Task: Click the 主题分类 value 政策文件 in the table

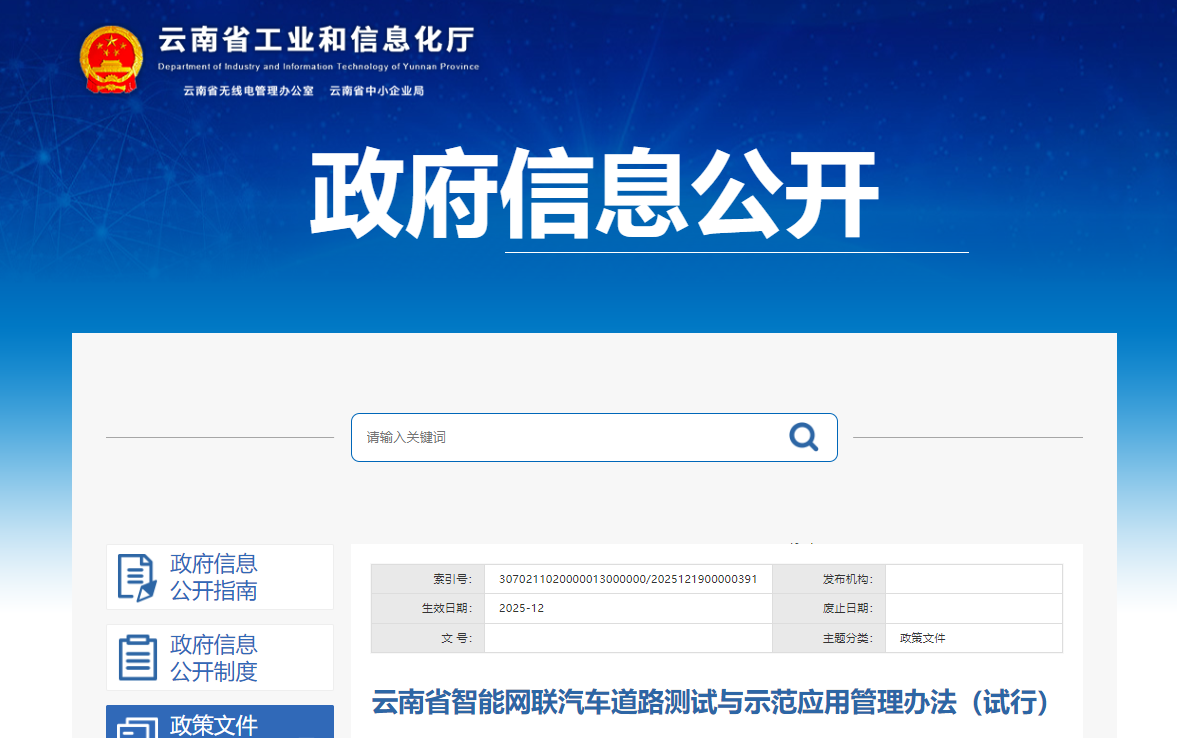Action: tap(922, 638)
